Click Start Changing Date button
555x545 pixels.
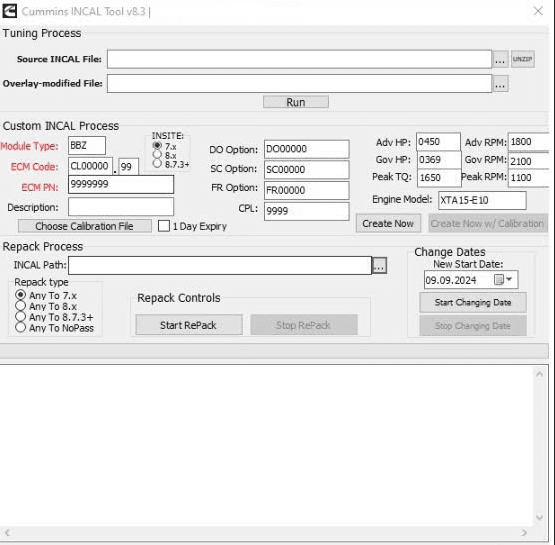coord(473,303)
